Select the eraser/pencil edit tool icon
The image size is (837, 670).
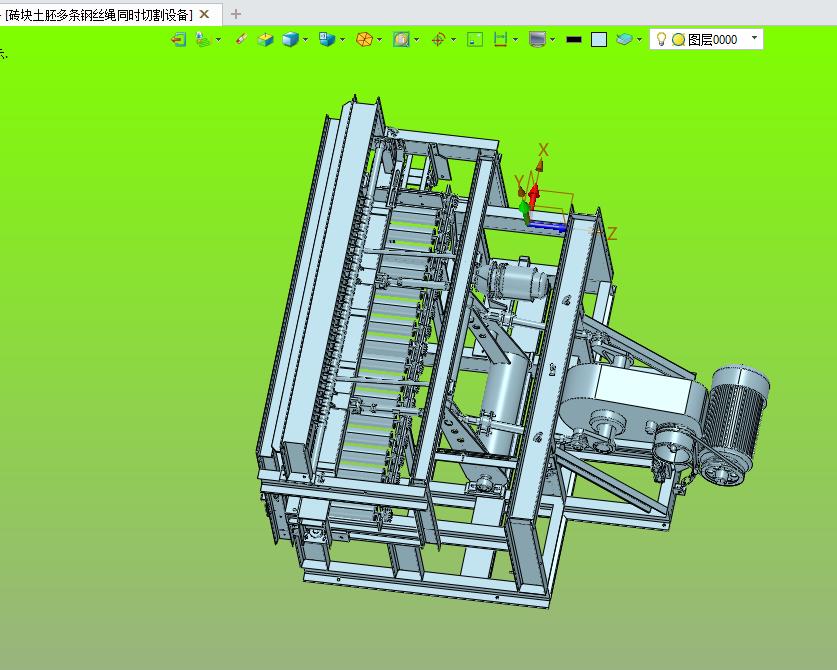[x=241, y=40]
